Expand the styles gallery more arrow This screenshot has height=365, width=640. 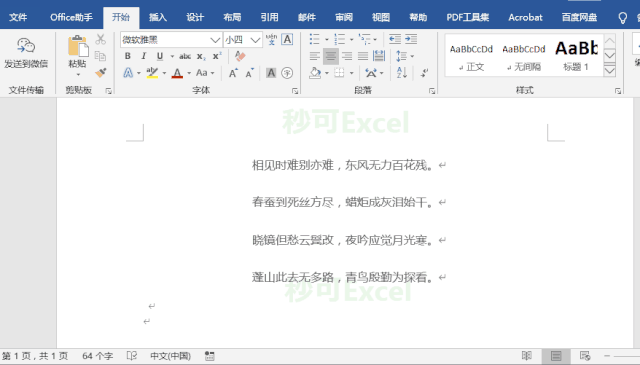coord(609,71)
